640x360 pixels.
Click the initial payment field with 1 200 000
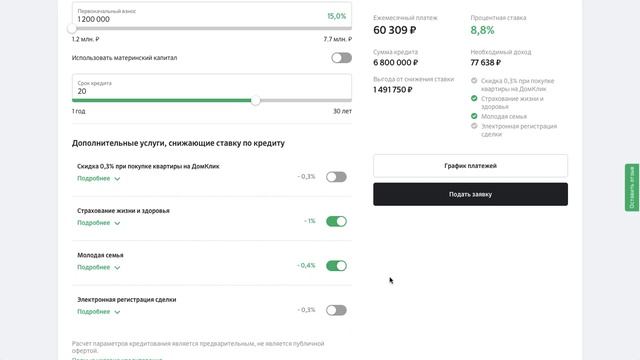(x=212, y=15)
